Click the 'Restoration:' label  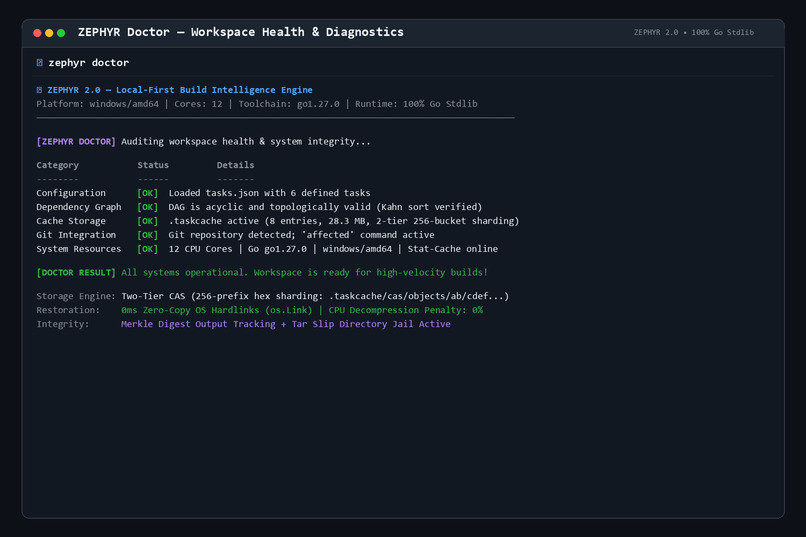pyautogui.click(x=68, y=310)
